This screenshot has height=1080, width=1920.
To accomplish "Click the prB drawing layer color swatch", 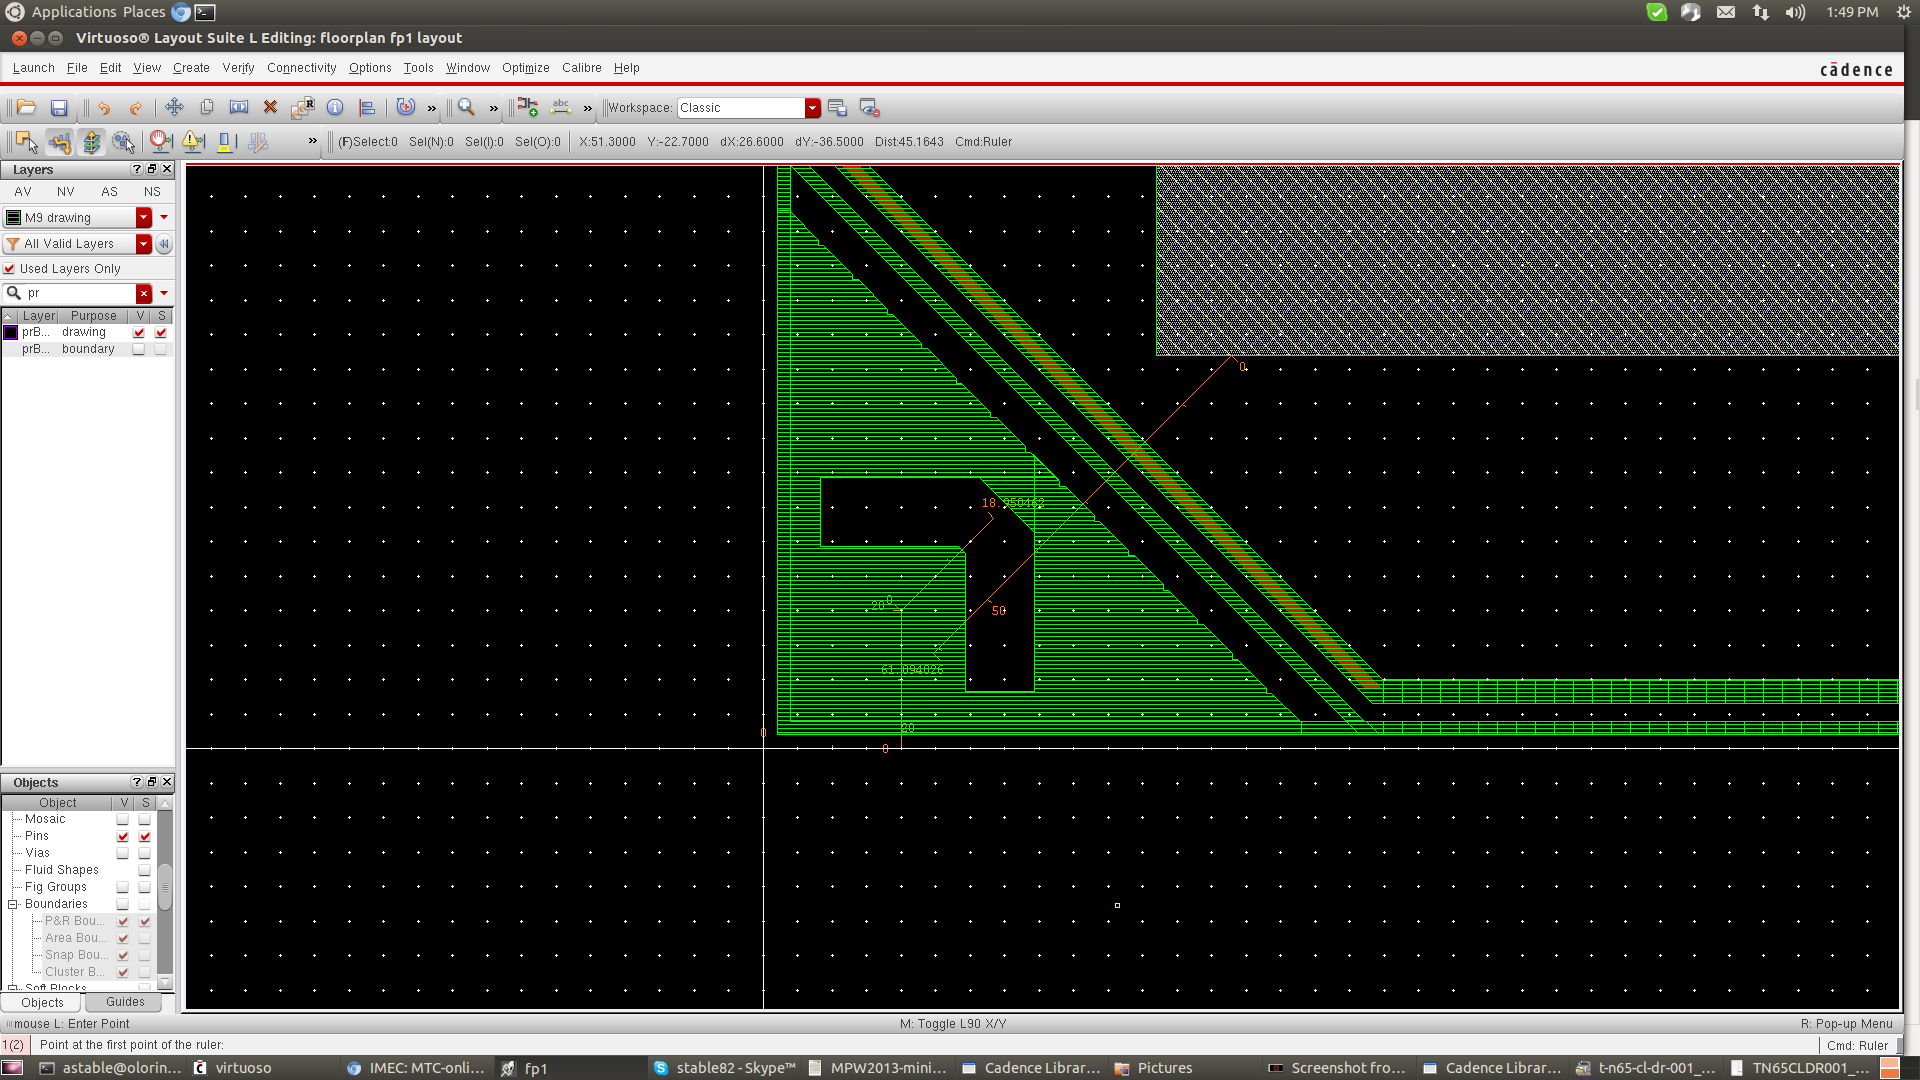I will 11,332.
